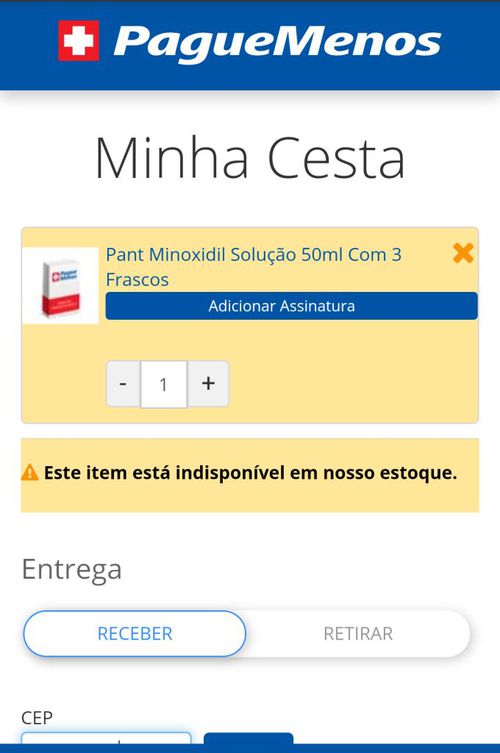Image resolution: width=500 pixels, height=753 pixels.
Task: Increase quantity with the plus button
Action: 208,384
